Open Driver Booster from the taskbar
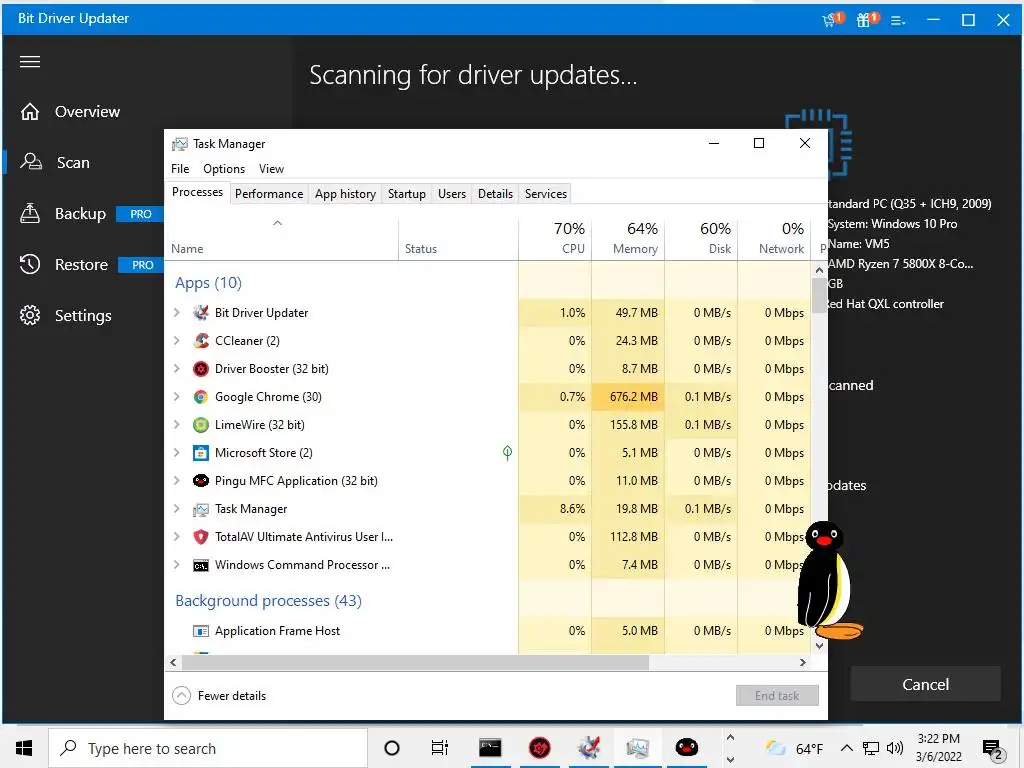Viewport: 1024px width, 768px height. point(539,748)
